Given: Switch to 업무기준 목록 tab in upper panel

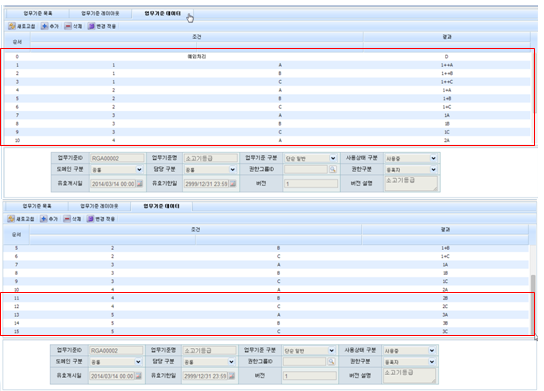Looking at the screenshot, I should click(37, 13).
